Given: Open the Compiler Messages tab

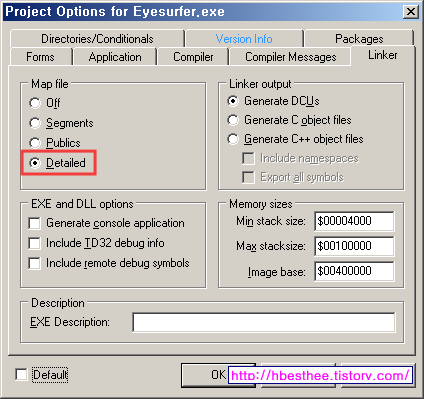Looking at the screenshot, I should click(x=291, y=57).
